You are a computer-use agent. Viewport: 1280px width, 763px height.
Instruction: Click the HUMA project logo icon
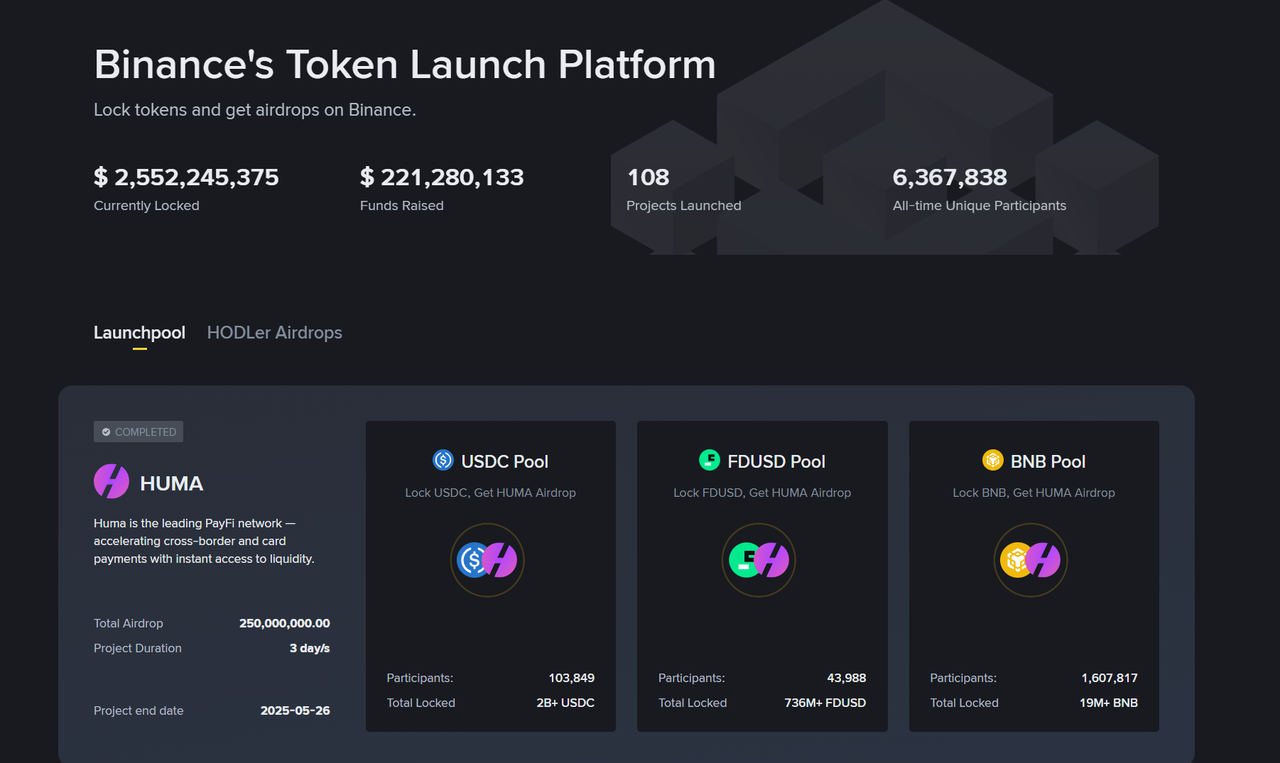(111, 481)
